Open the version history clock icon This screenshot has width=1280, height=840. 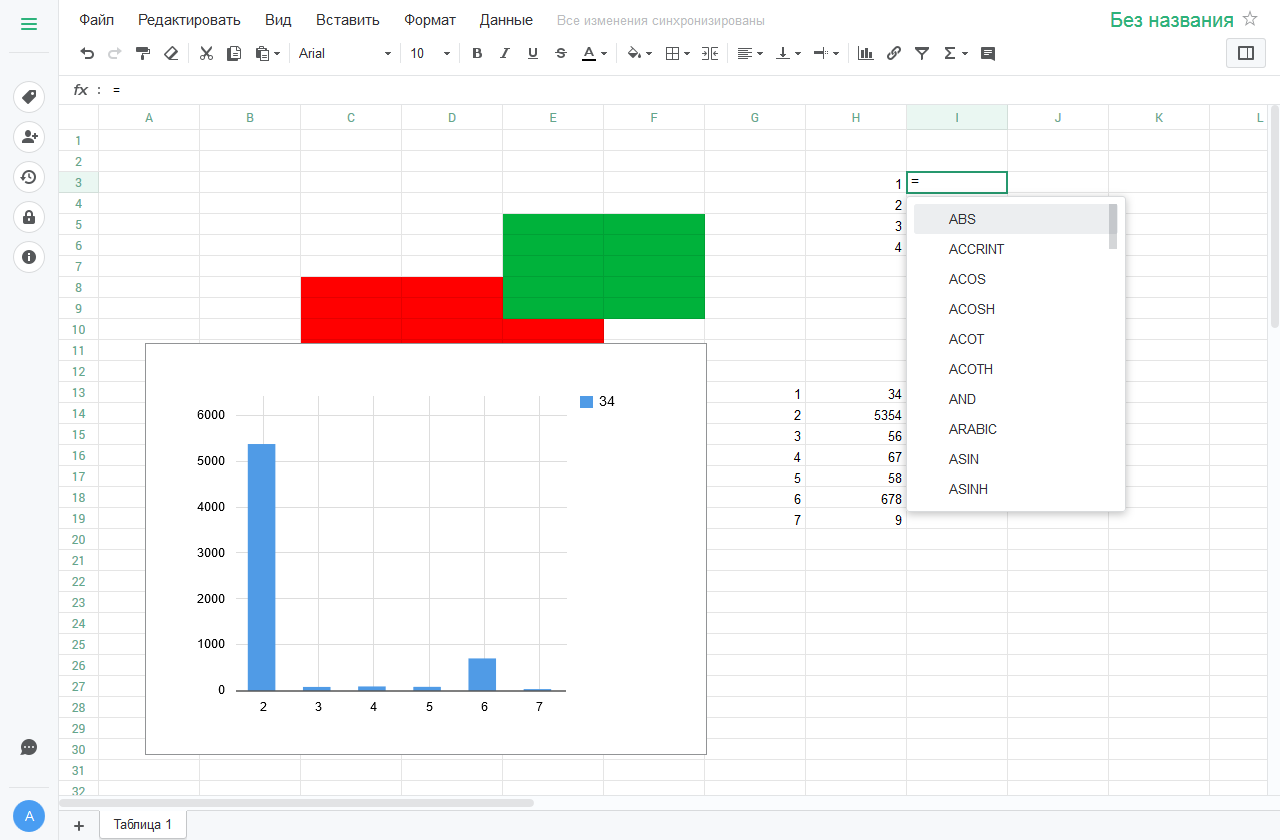click(x=29, y=177)
